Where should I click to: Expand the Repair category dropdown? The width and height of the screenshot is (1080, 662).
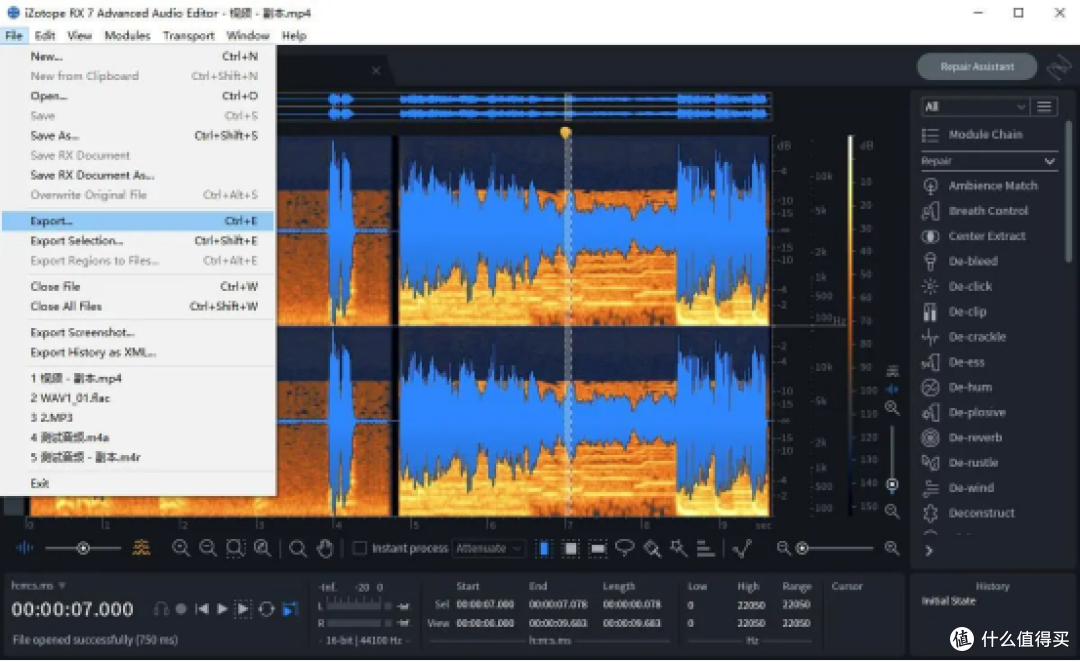(988, 161)
